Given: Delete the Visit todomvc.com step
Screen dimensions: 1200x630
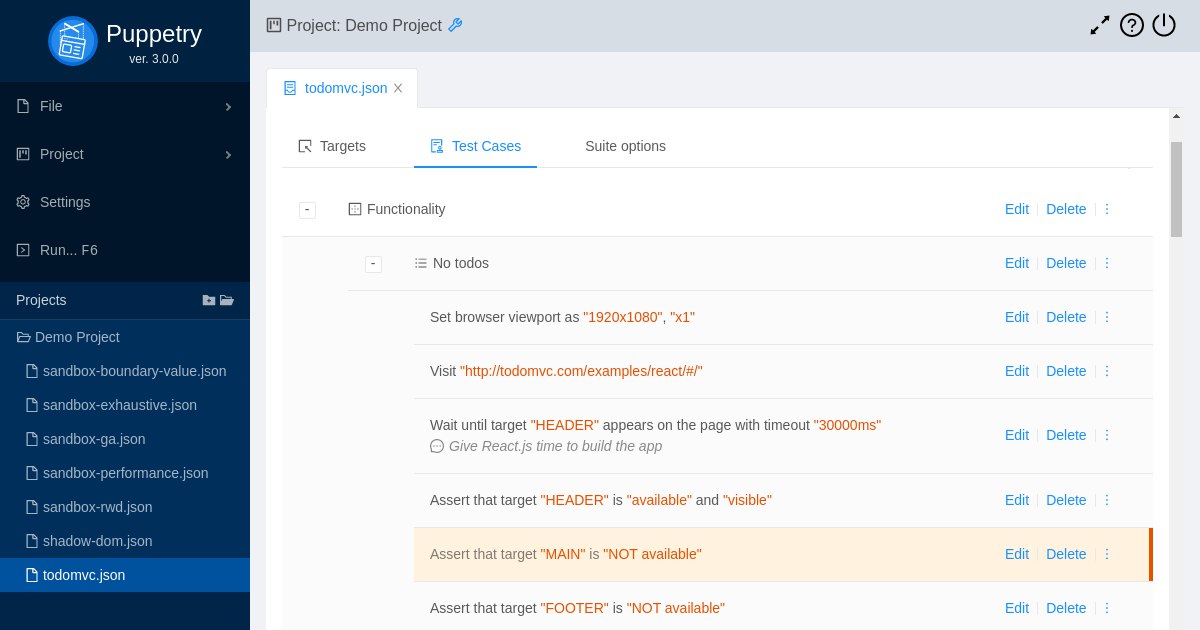Looking at the screenshot, I should [1066, 371].
